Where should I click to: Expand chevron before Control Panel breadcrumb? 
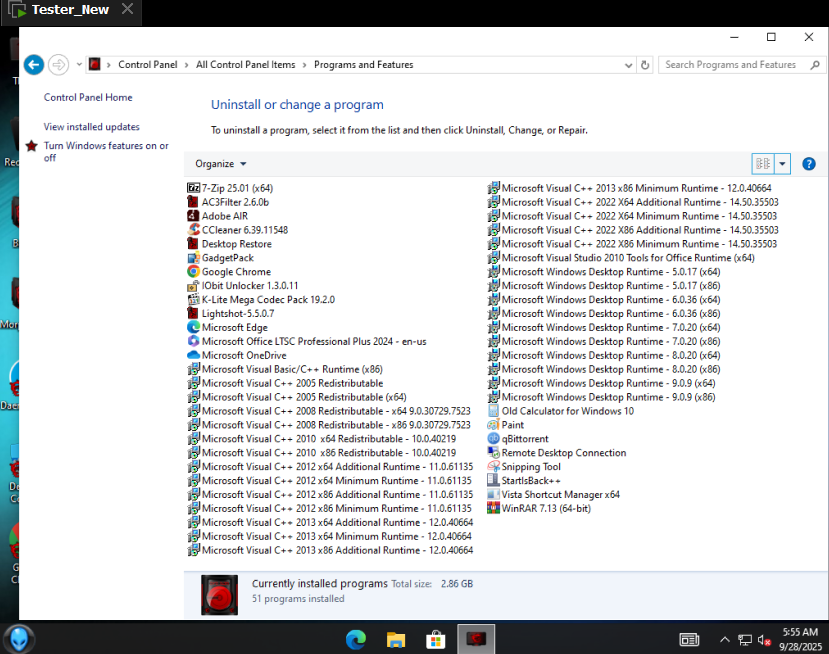click(x=109, y=65)
